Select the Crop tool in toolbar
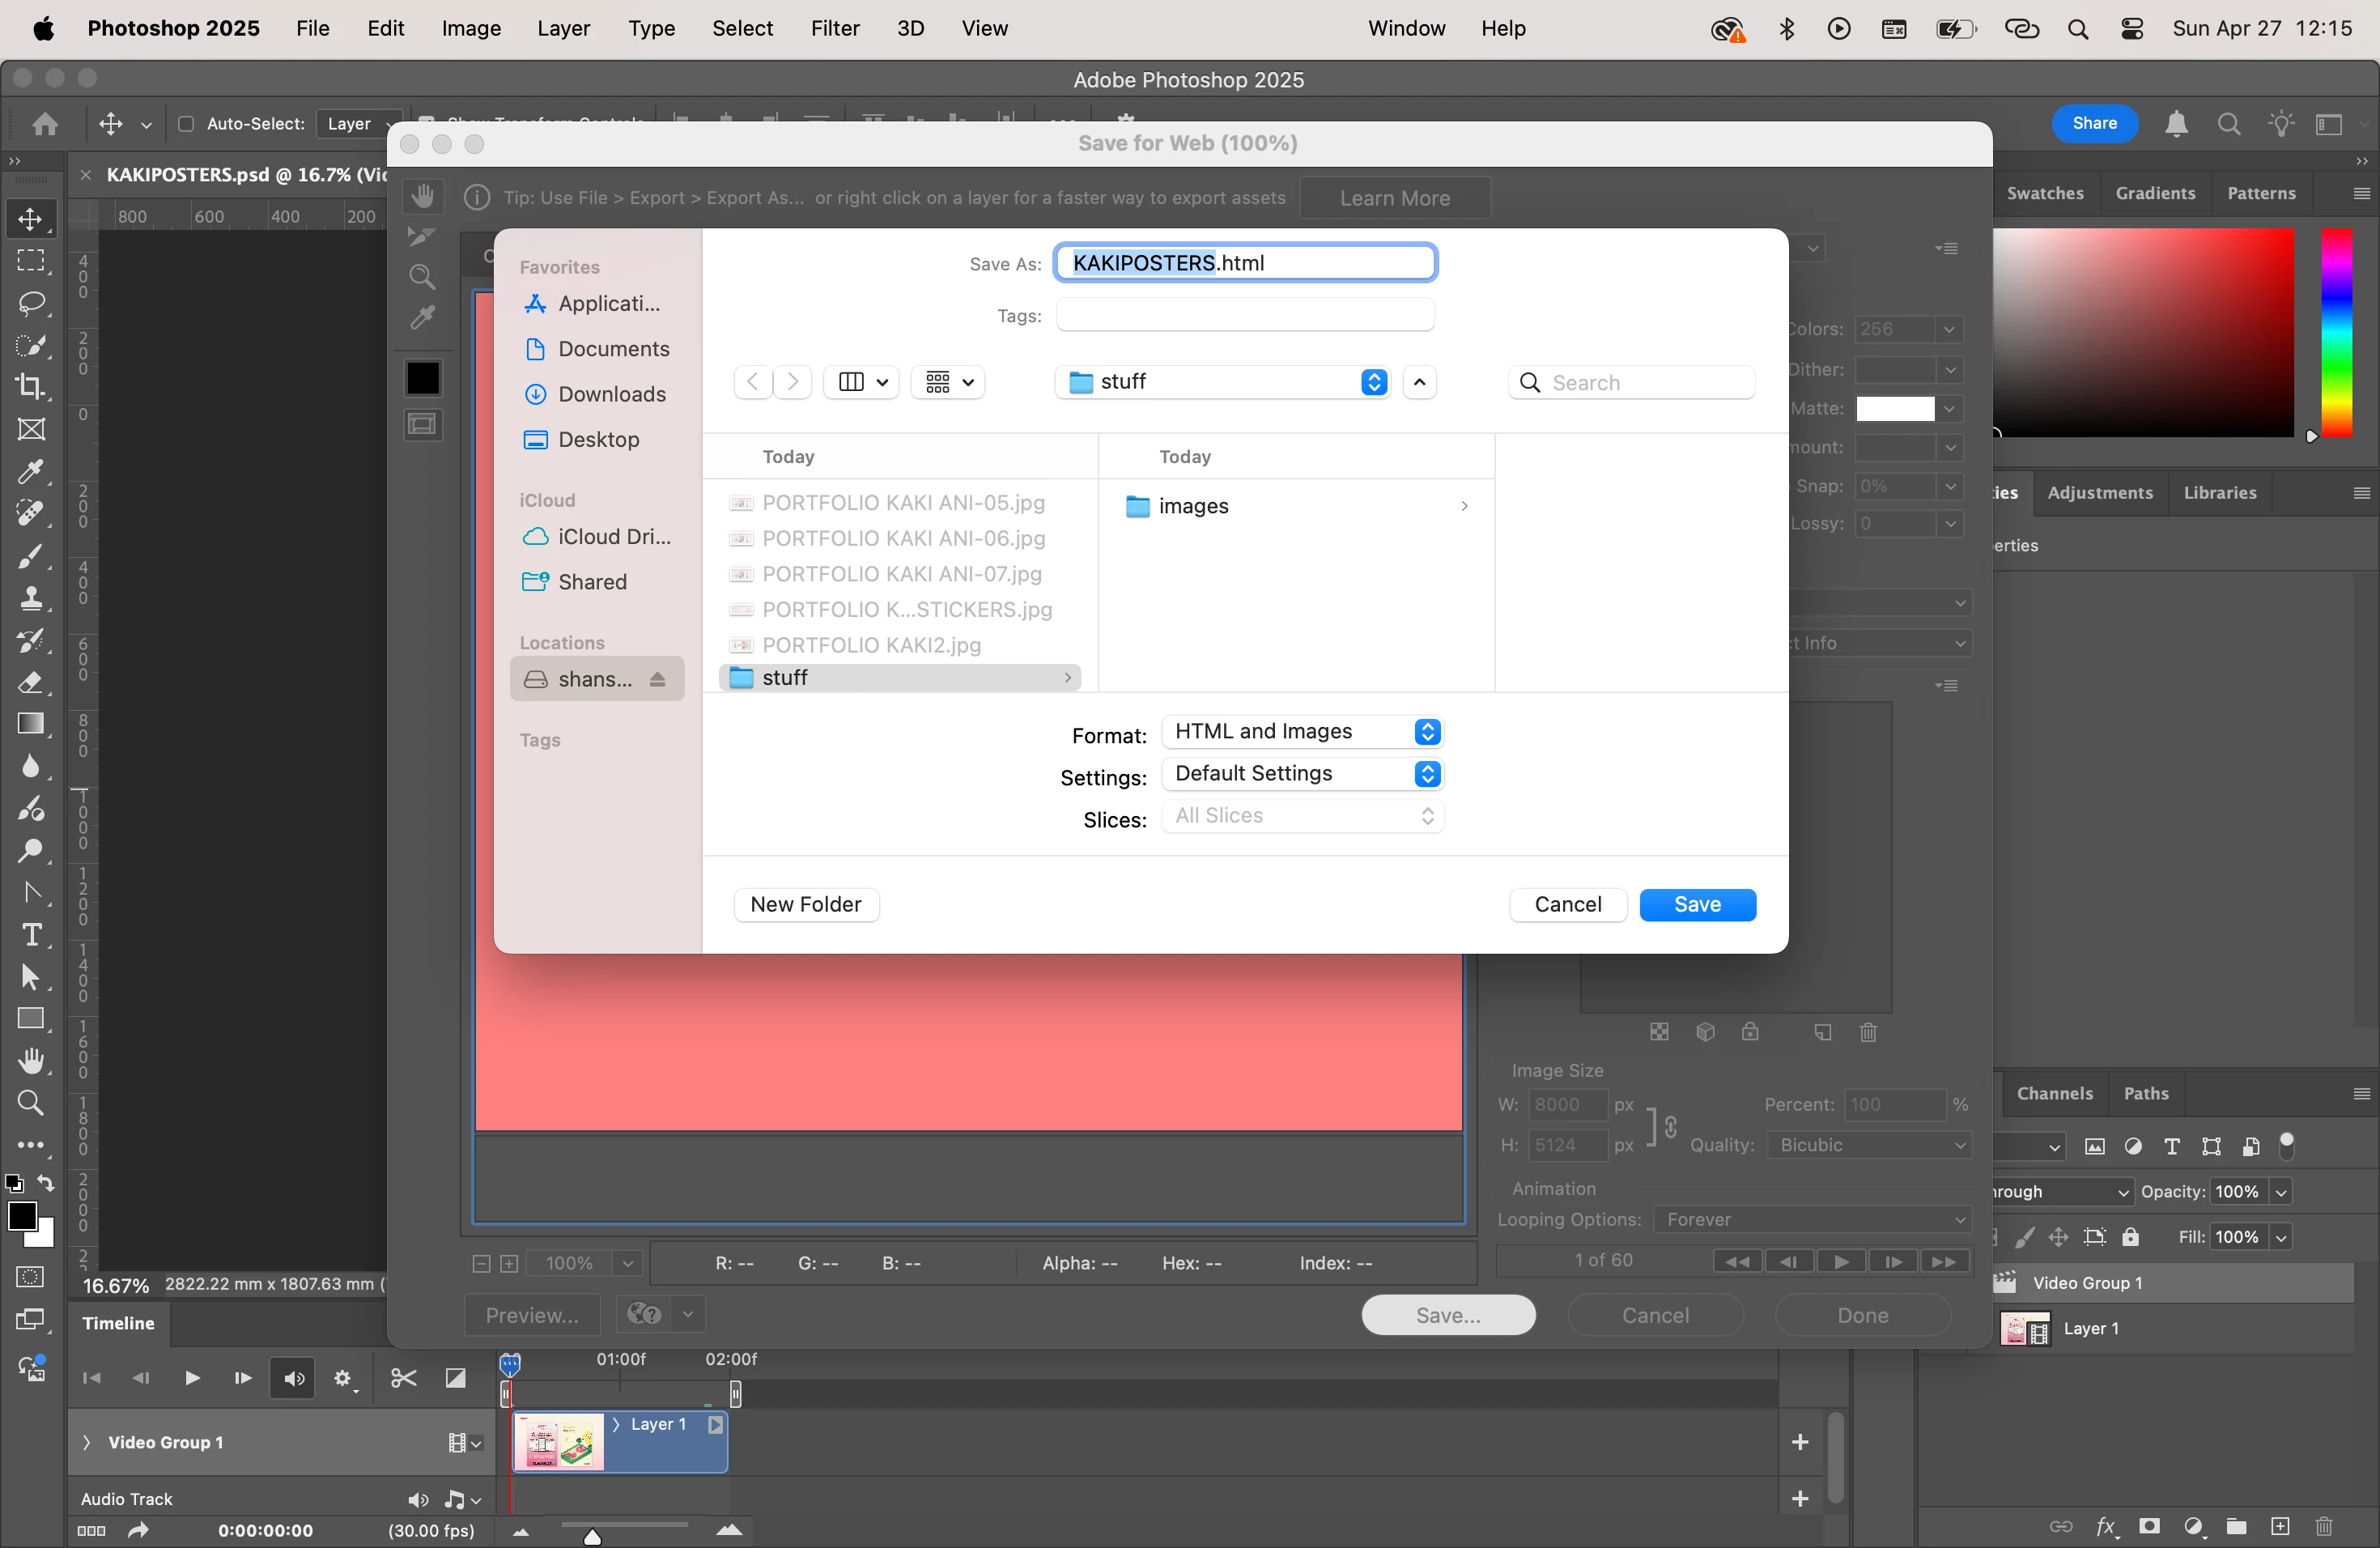This screenshot has width=2380, height=1548. [x=31, y=387]
